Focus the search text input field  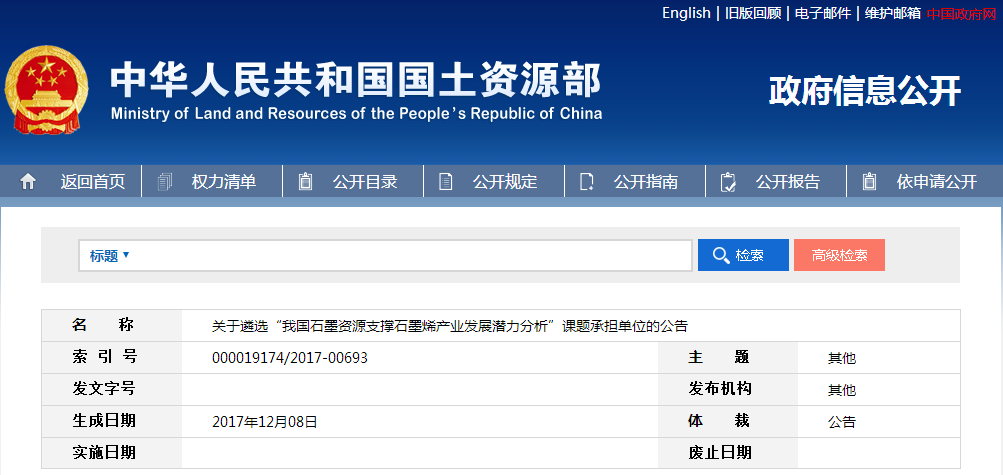pos(410,256)
